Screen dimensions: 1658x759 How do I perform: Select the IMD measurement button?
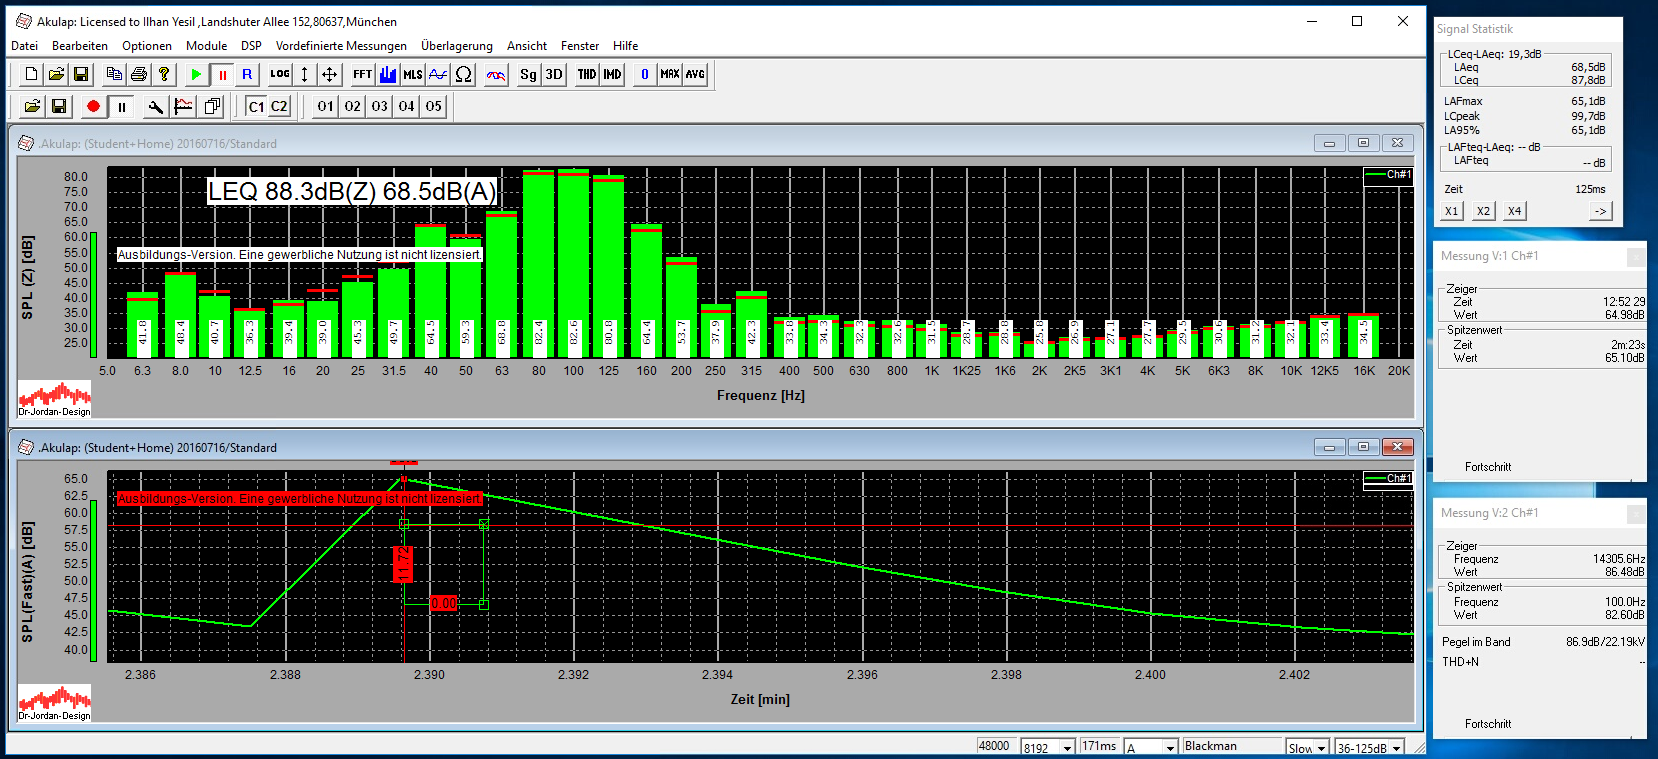[x=612, y=74]
